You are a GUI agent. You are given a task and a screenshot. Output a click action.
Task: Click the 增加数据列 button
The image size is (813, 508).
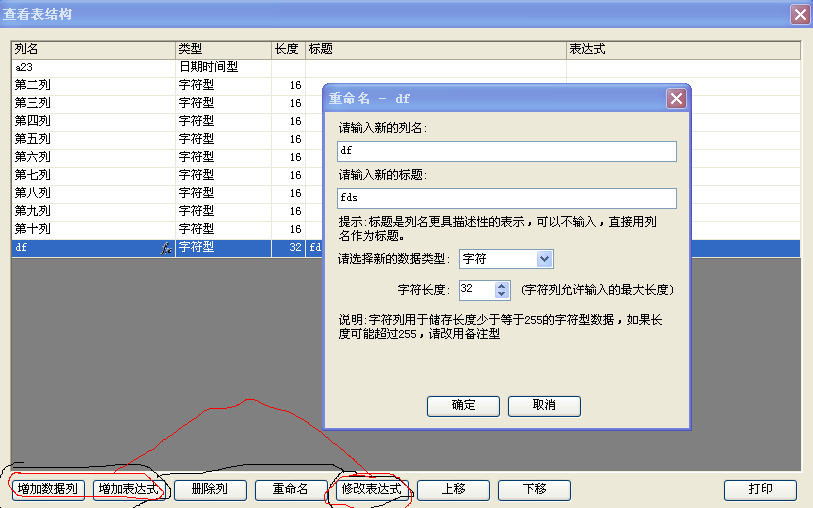click(x=47, y=490)
